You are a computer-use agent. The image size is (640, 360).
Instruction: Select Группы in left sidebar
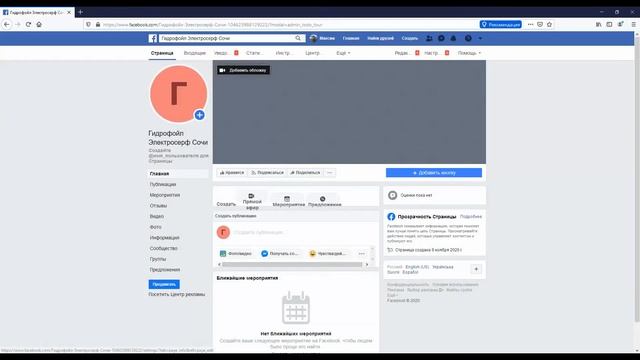coord(158,259)
